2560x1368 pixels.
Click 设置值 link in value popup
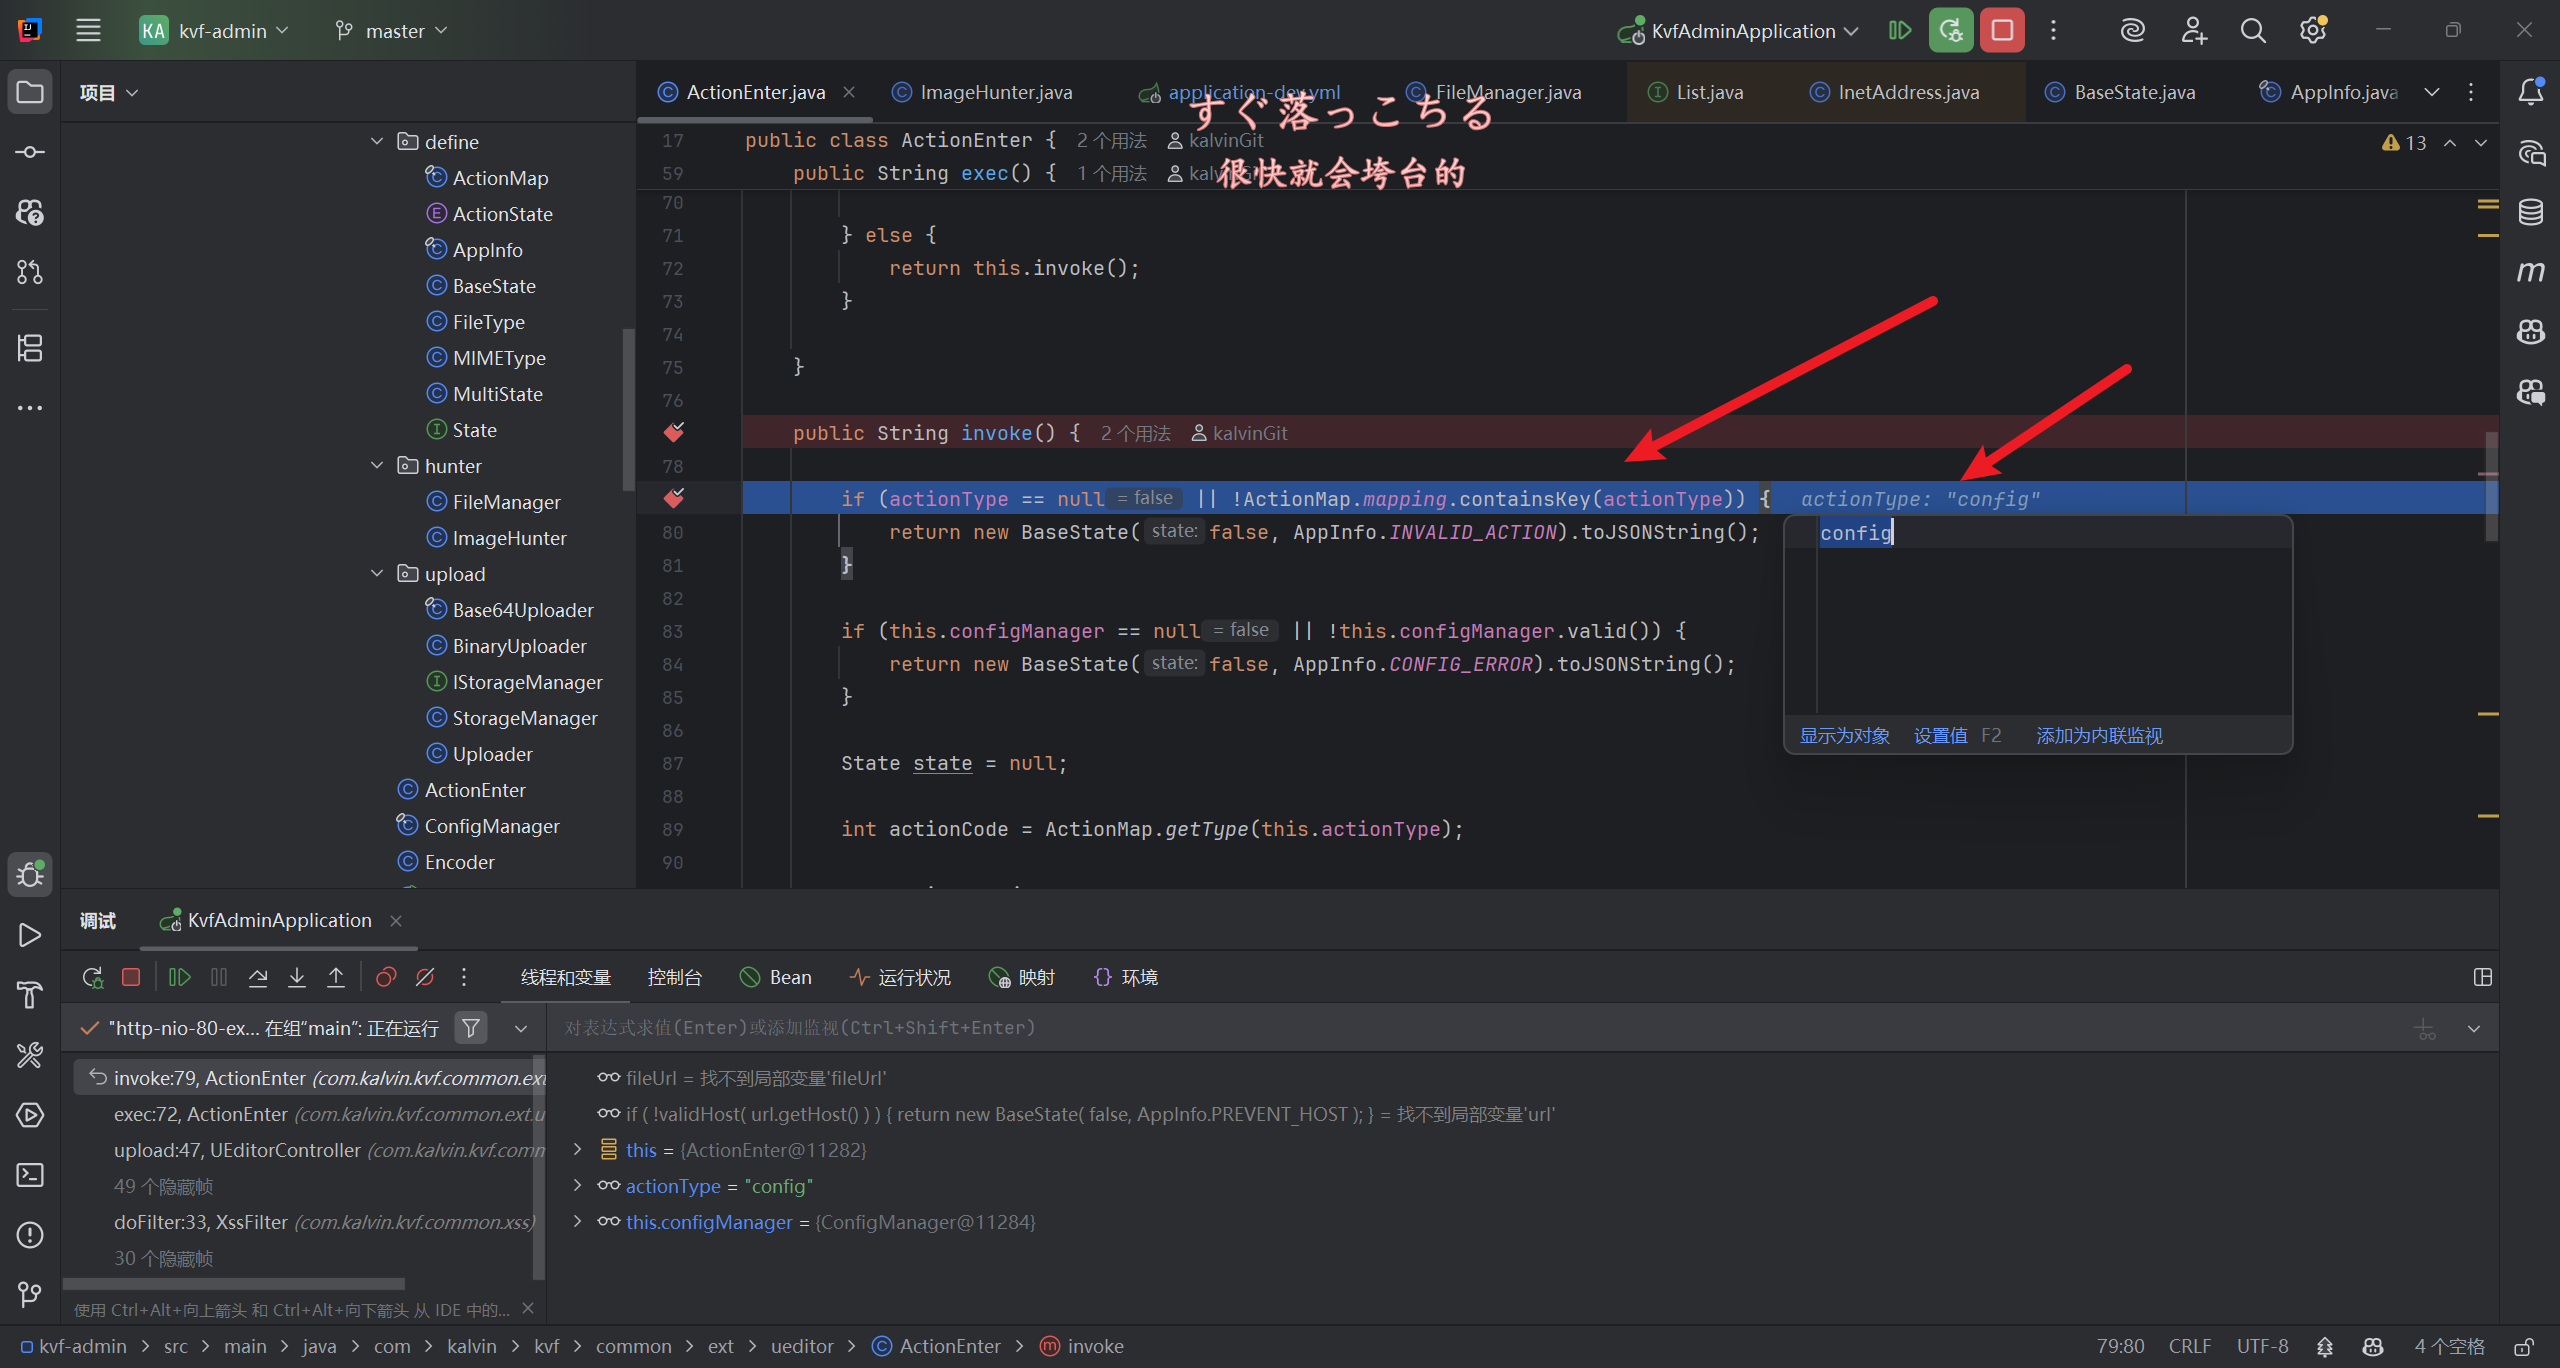(x=1941, y=735)
